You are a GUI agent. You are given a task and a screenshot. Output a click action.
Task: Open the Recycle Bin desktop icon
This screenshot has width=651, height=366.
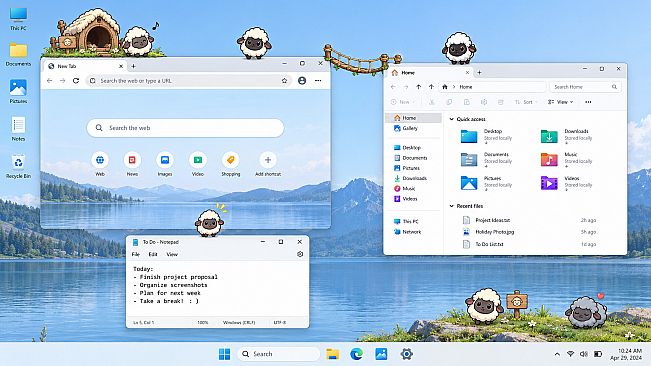tap(18, 166)
